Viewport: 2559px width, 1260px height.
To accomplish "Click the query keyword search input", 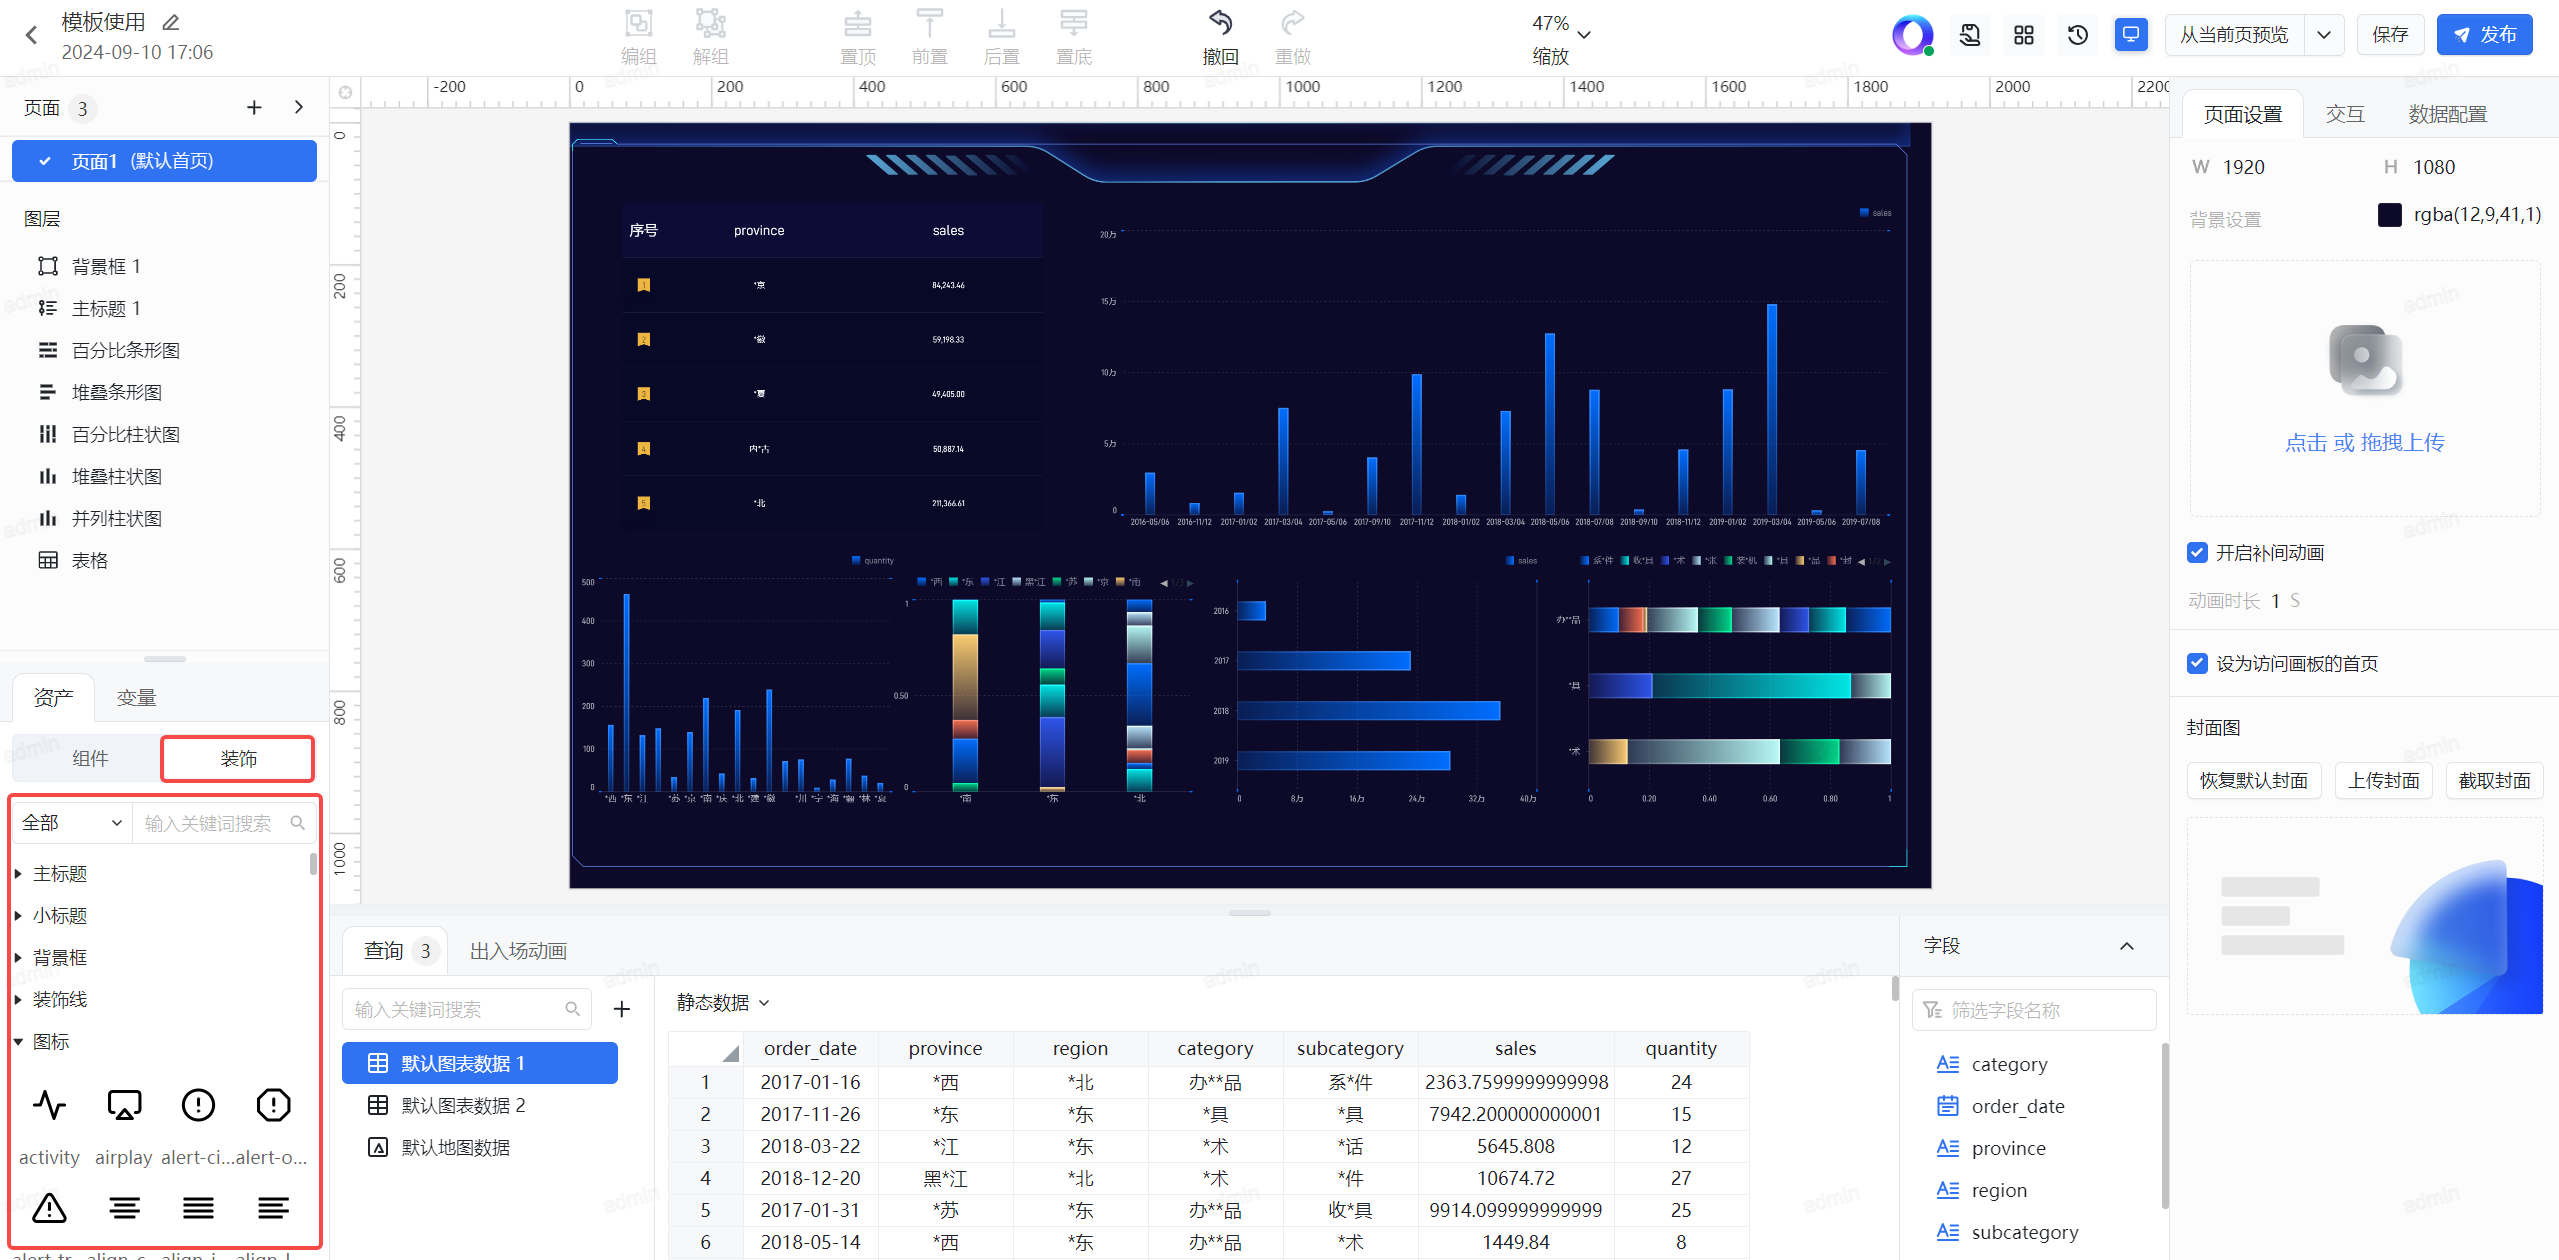I will (466, 1009).
